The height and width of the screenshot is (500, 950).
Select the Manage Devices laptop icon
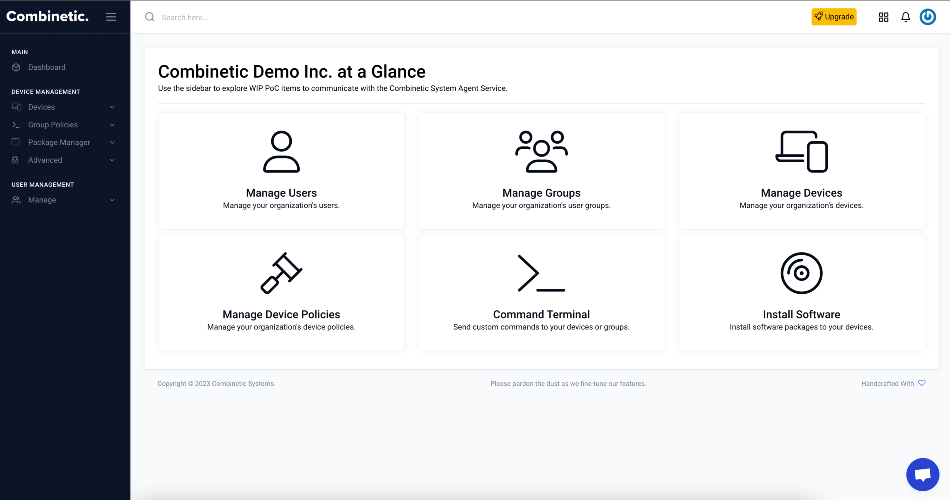(801, 152)
